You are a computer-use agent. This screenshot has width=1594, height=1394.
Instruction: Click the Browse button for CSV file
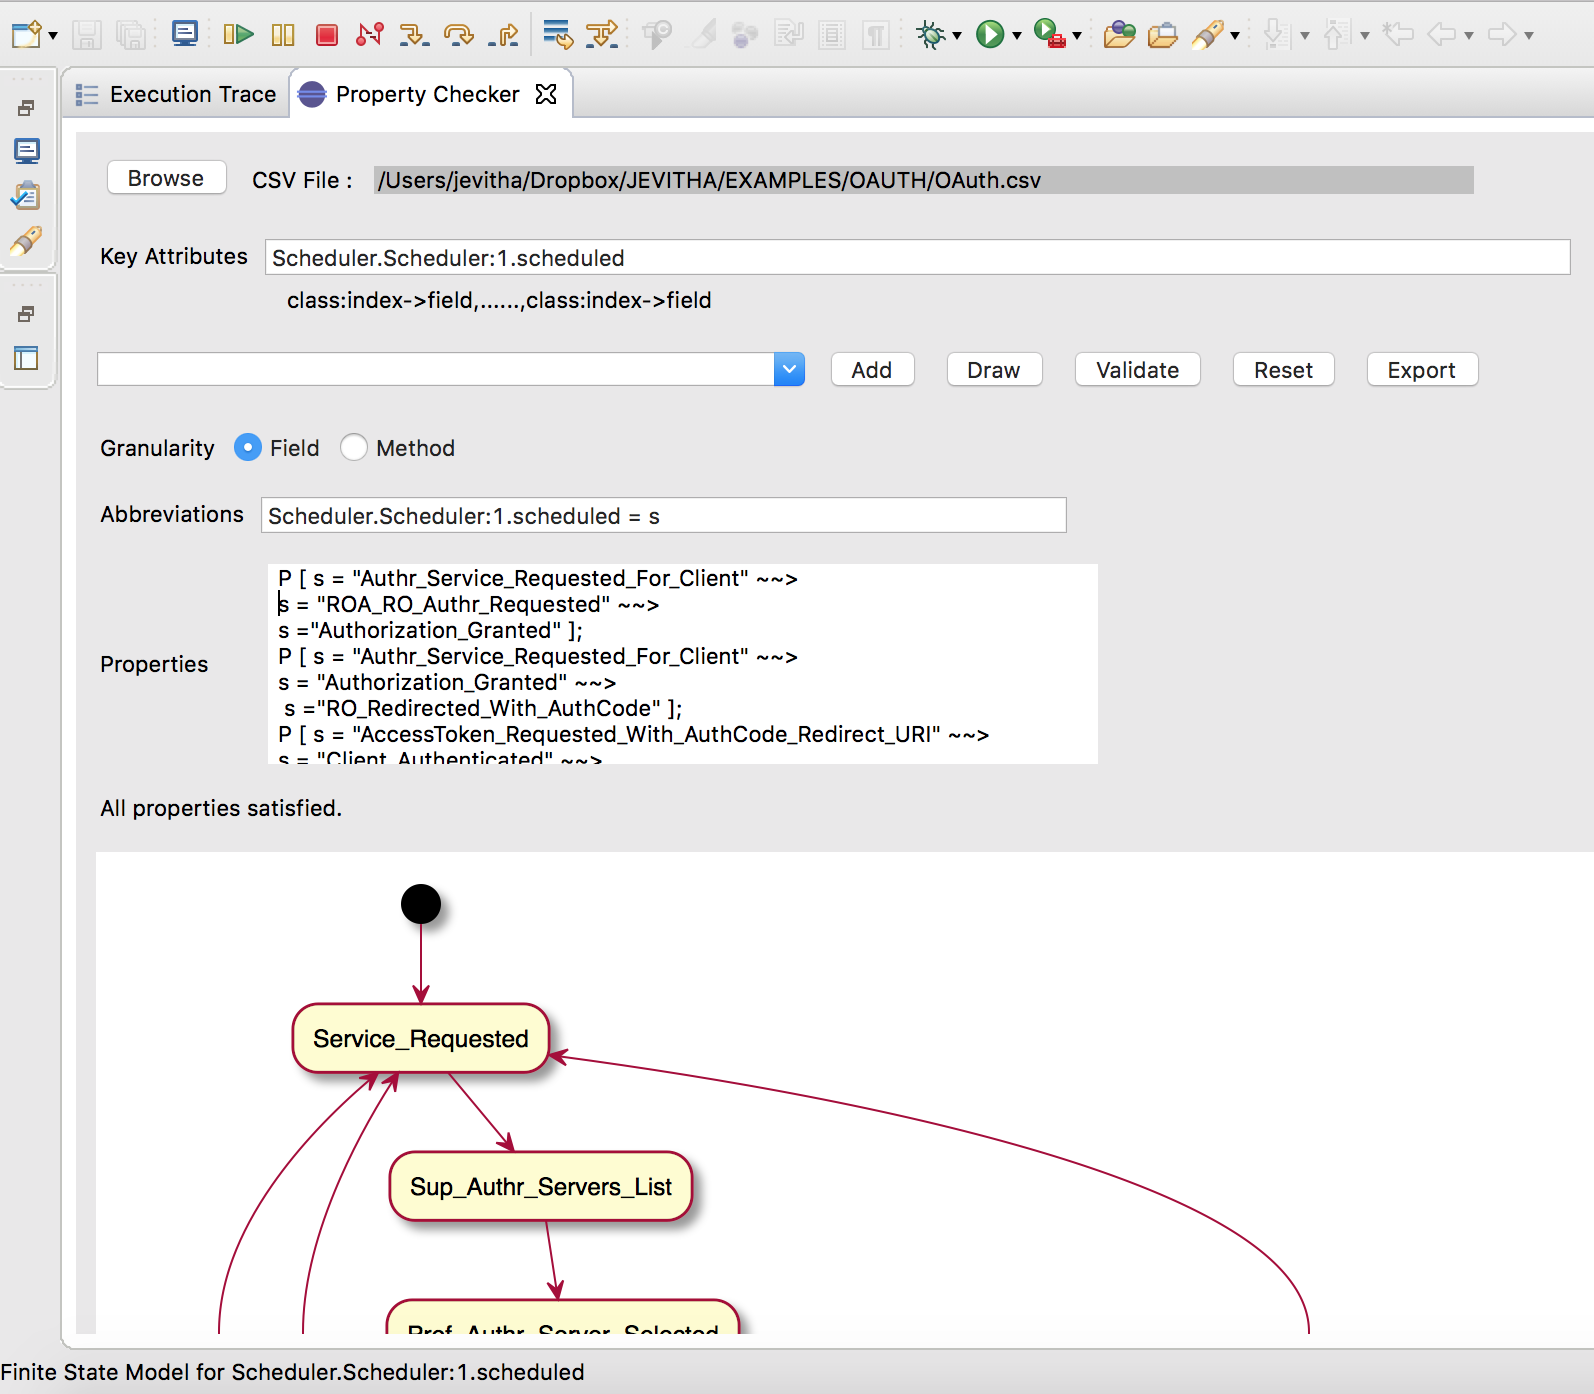coord(166,178)
